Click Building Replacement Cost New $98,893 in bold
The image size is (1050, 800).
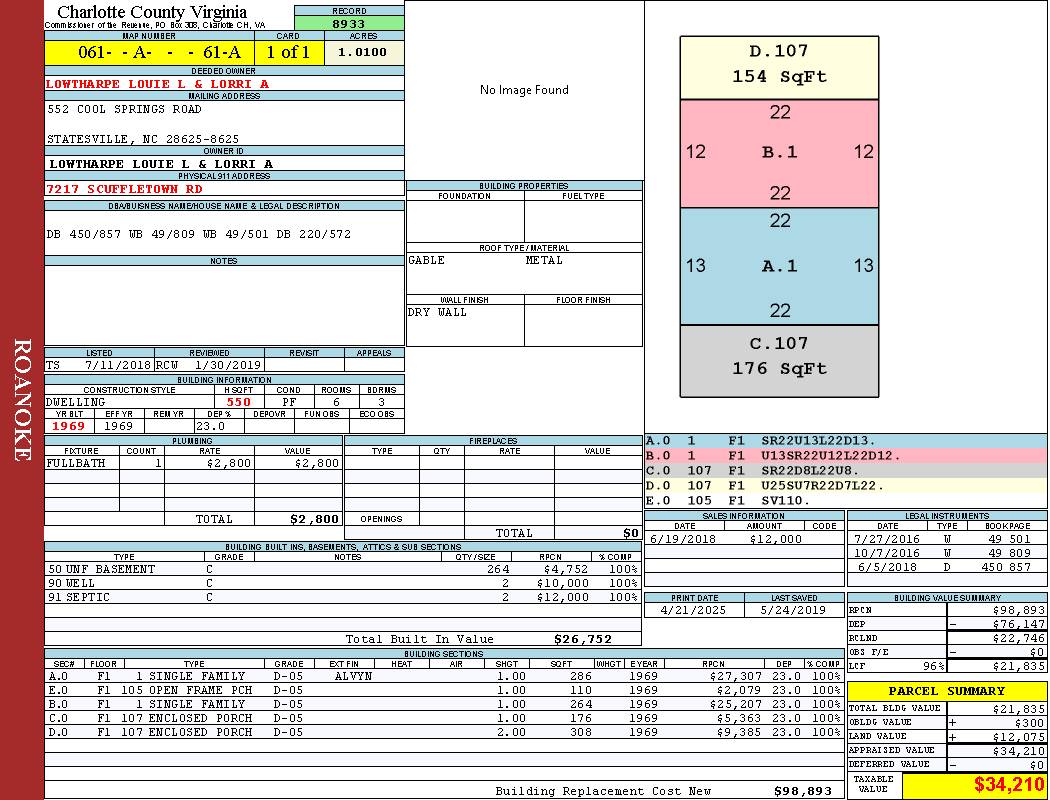coord(803,791)
